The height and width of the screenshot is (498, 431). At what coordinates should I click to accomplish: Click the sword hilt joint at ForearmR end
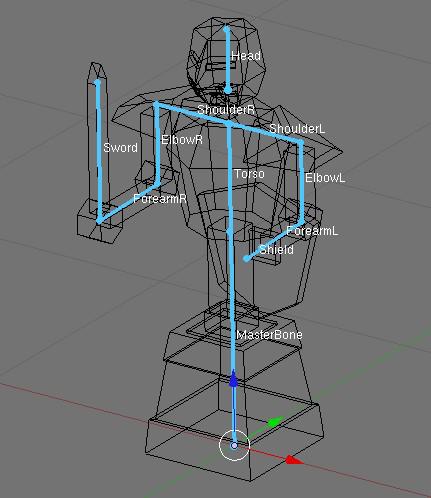point(99,221)
